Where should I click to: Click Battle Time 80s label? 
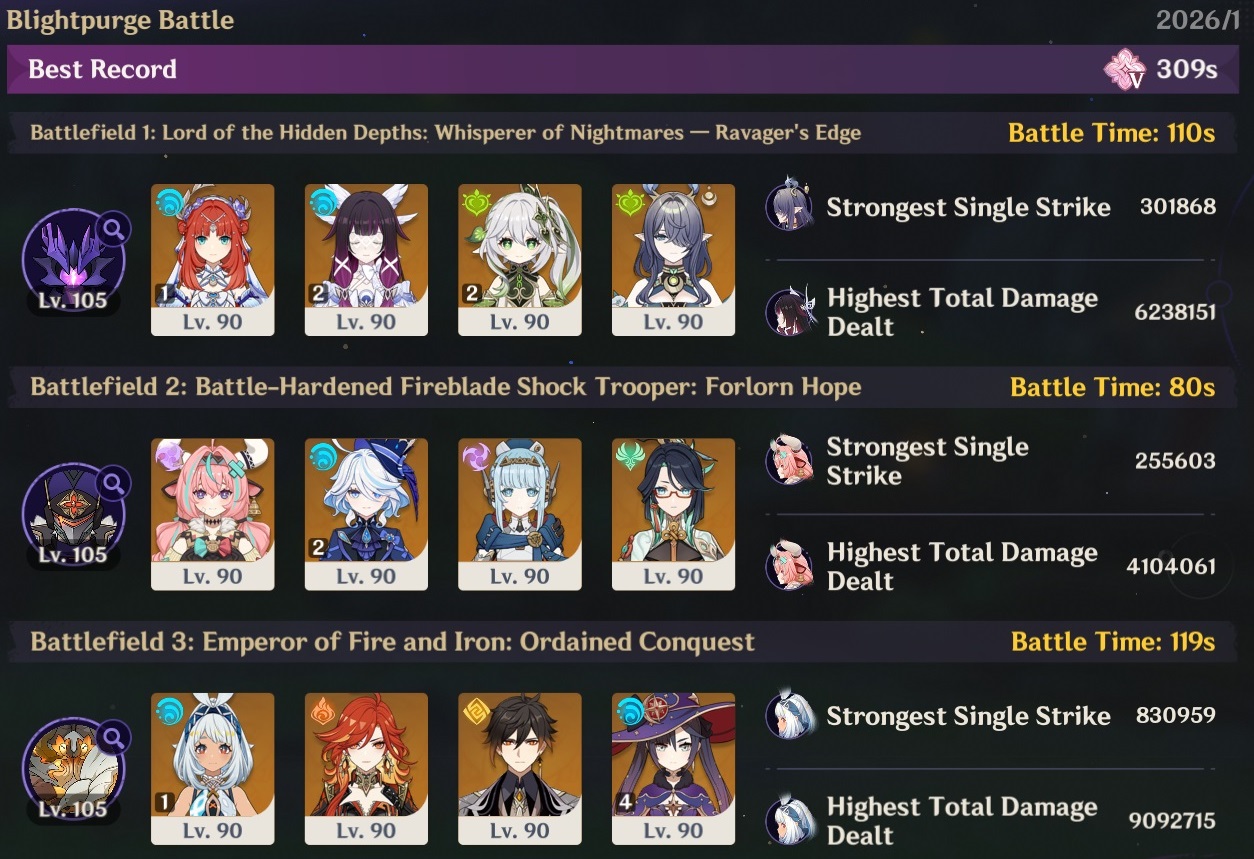tap(1113, 387)
